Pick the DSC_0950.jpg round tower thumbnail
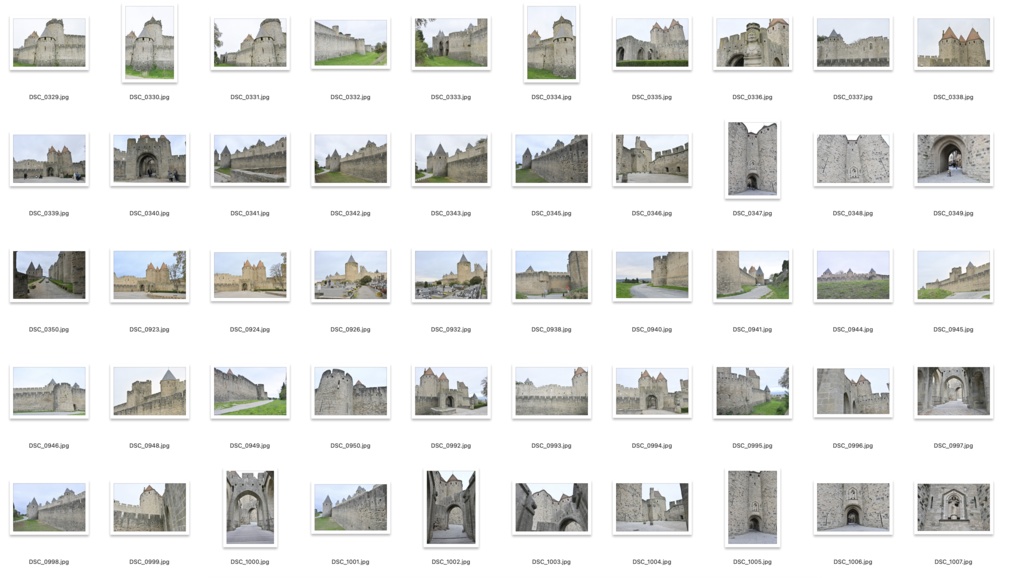Screen dimensions: 1024x578 [351, 391]
